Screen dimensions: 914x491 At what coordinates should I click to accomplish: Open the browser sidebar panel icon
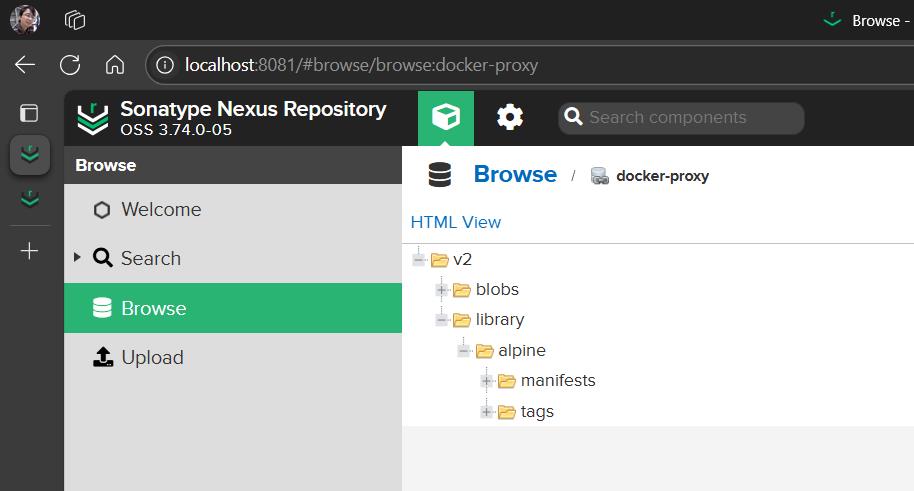point(30,113)
